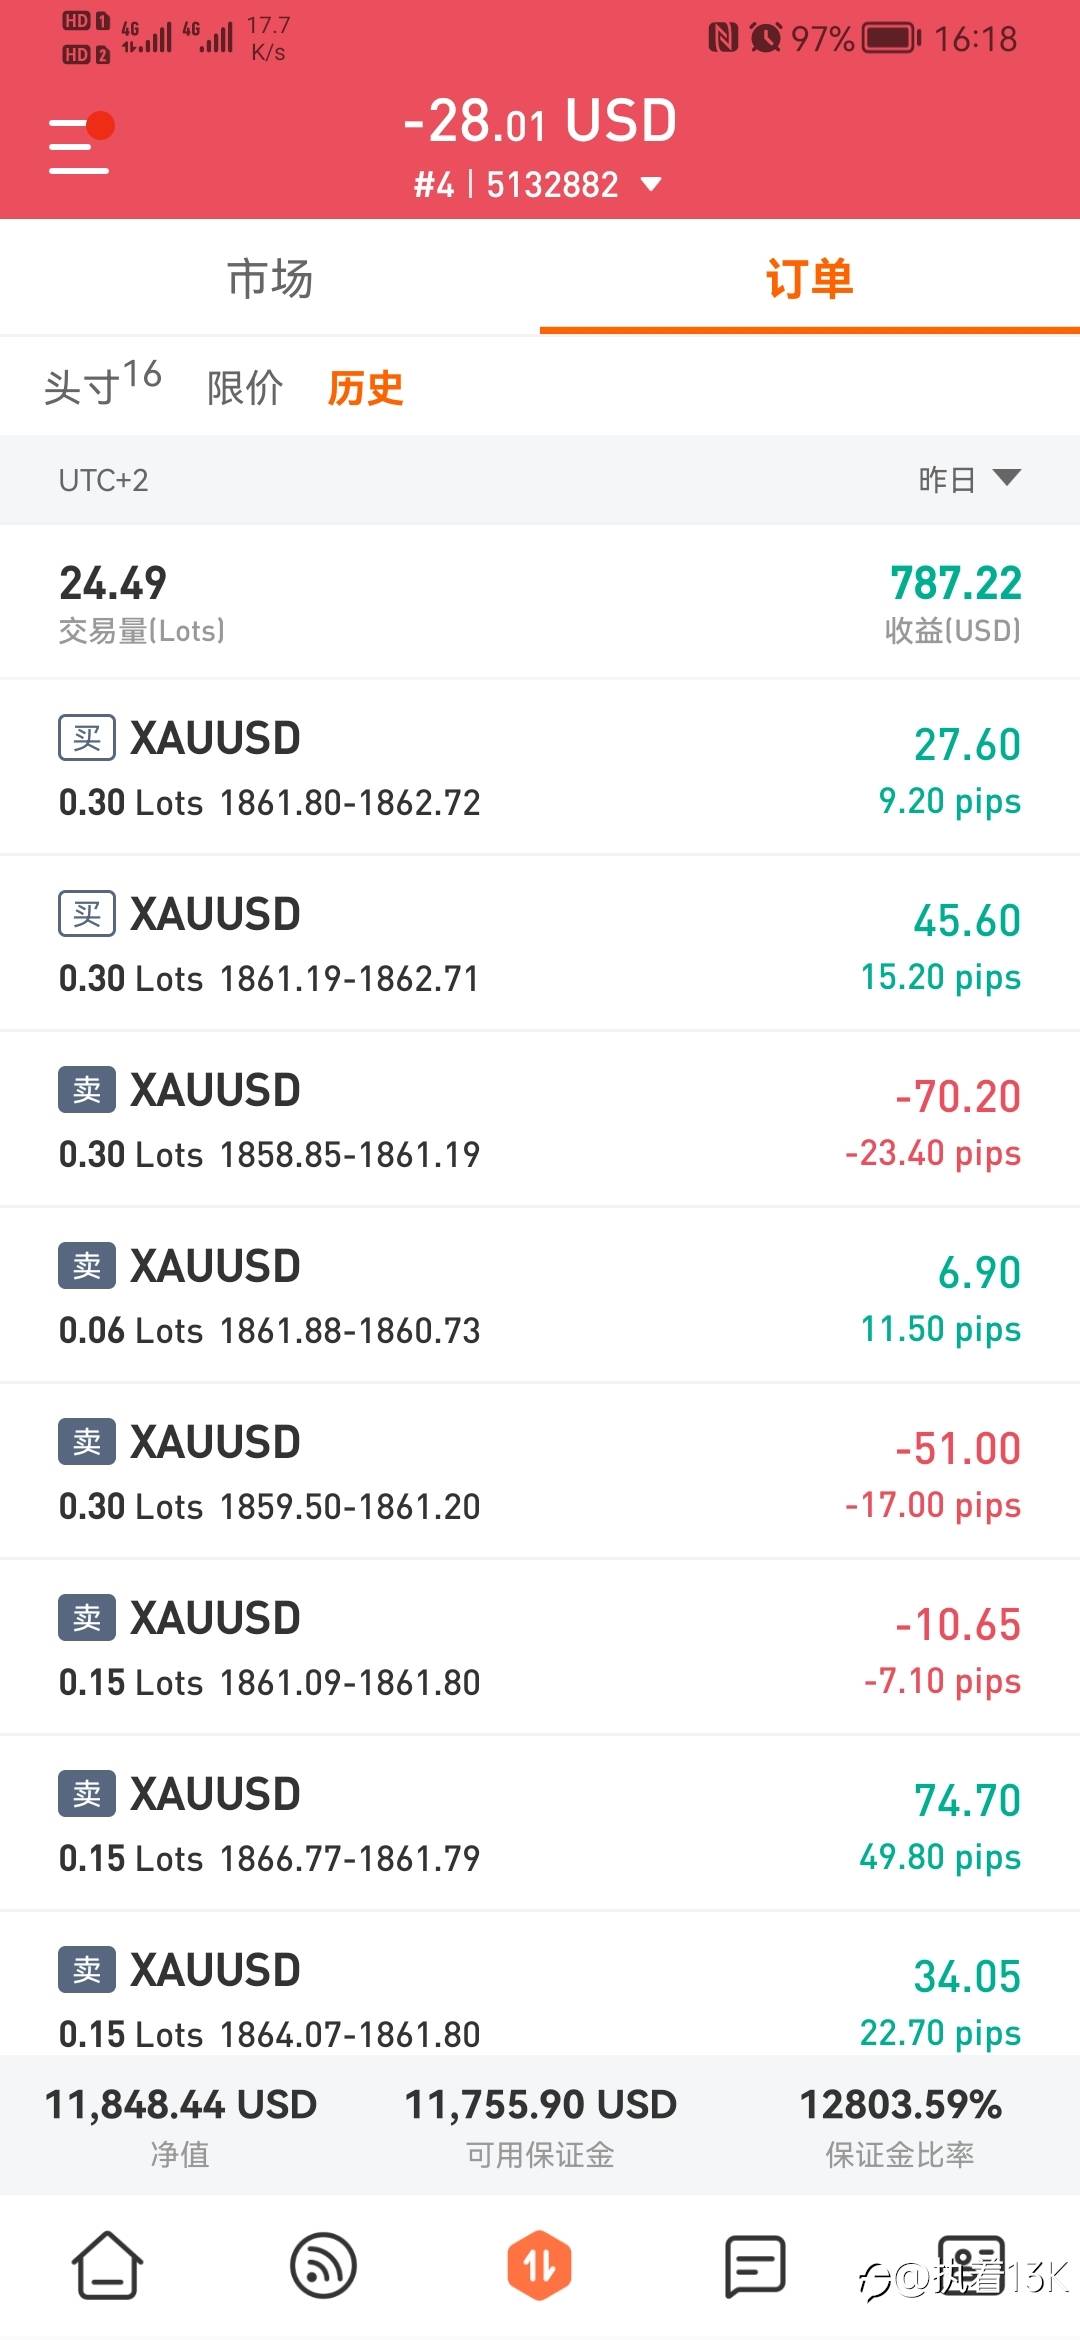Open the chat messages icon
Image resolution: width=1080 pixels, height=2340 pixels.
point(755,2265)
